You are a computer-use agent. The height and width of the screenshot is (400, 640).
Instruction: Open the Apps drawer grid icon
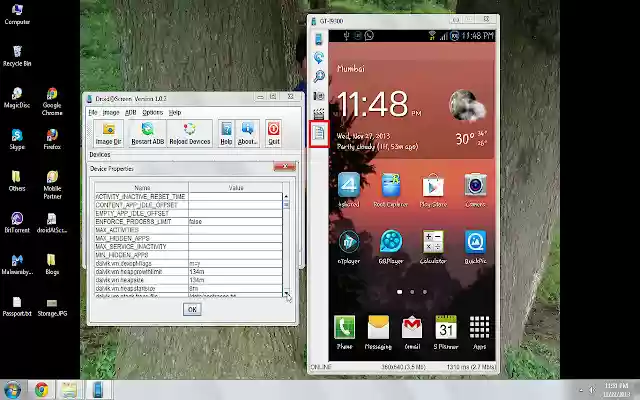[x=479, y=332]
